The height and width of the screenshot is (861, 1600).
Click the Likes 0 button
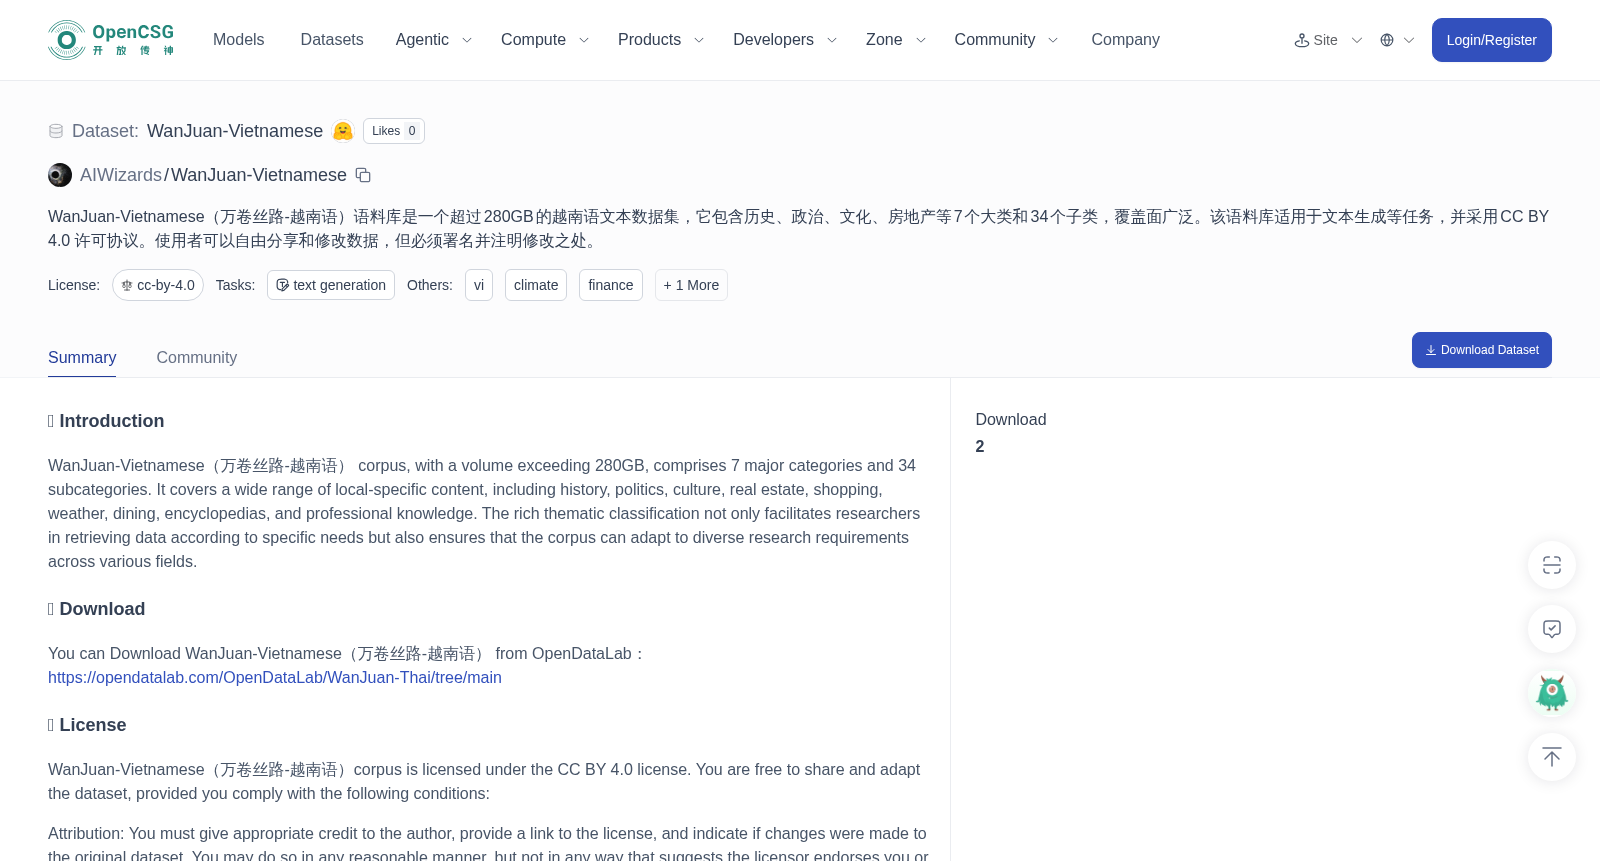tap(394, 131)
